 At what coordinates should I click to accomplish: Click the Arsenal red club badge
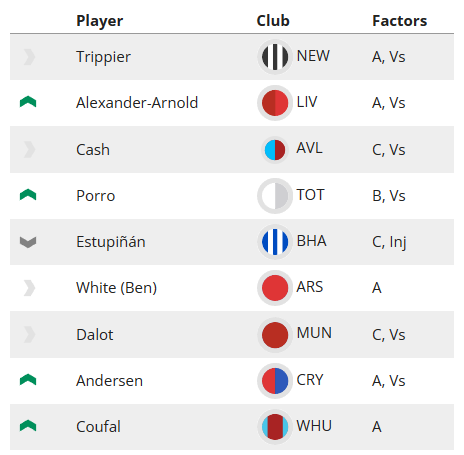click(x=275, y=288)
